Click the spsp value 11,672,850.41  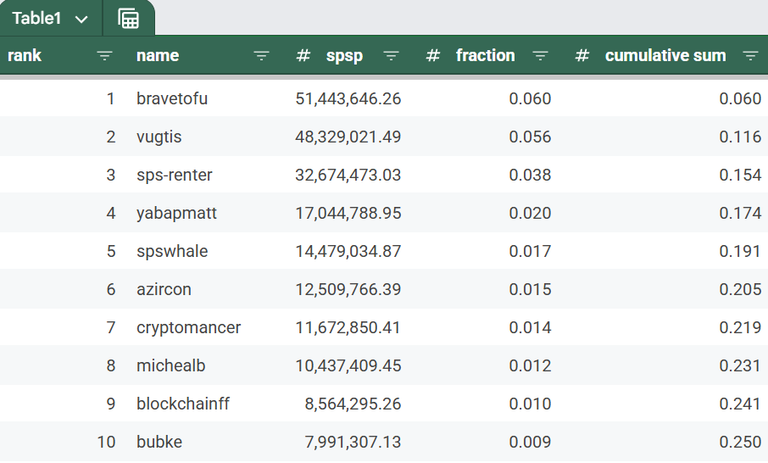click(348, 328)
